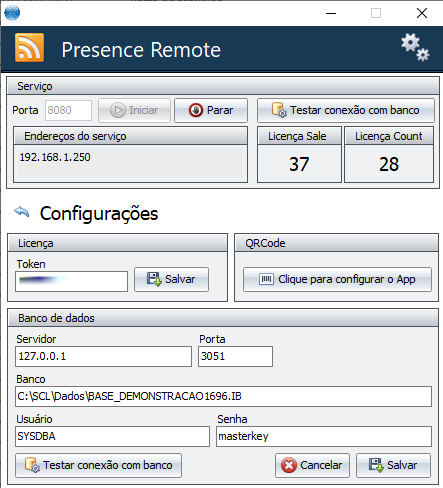Save database settings with bottom Salvar
The width and height of the screenshot is (443, 488).
[x=393, y=465]
